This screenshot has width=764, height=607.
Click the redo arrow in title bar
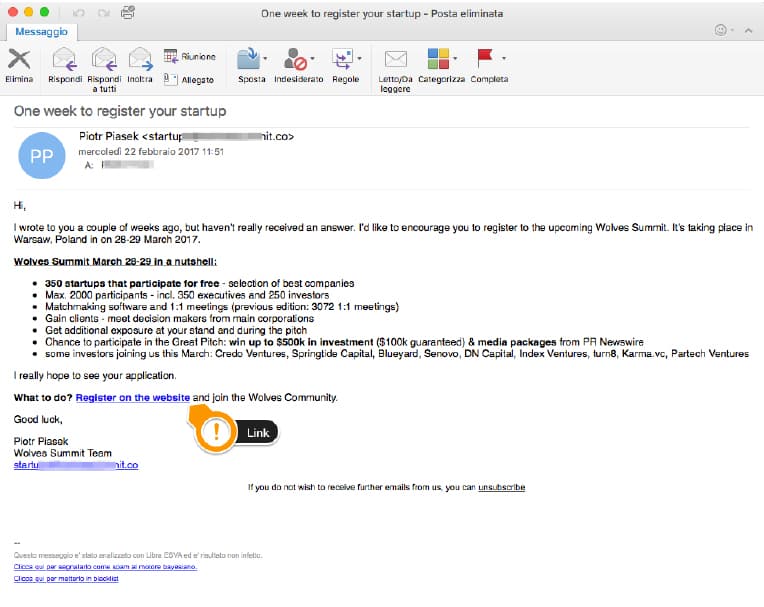point(104,13)
